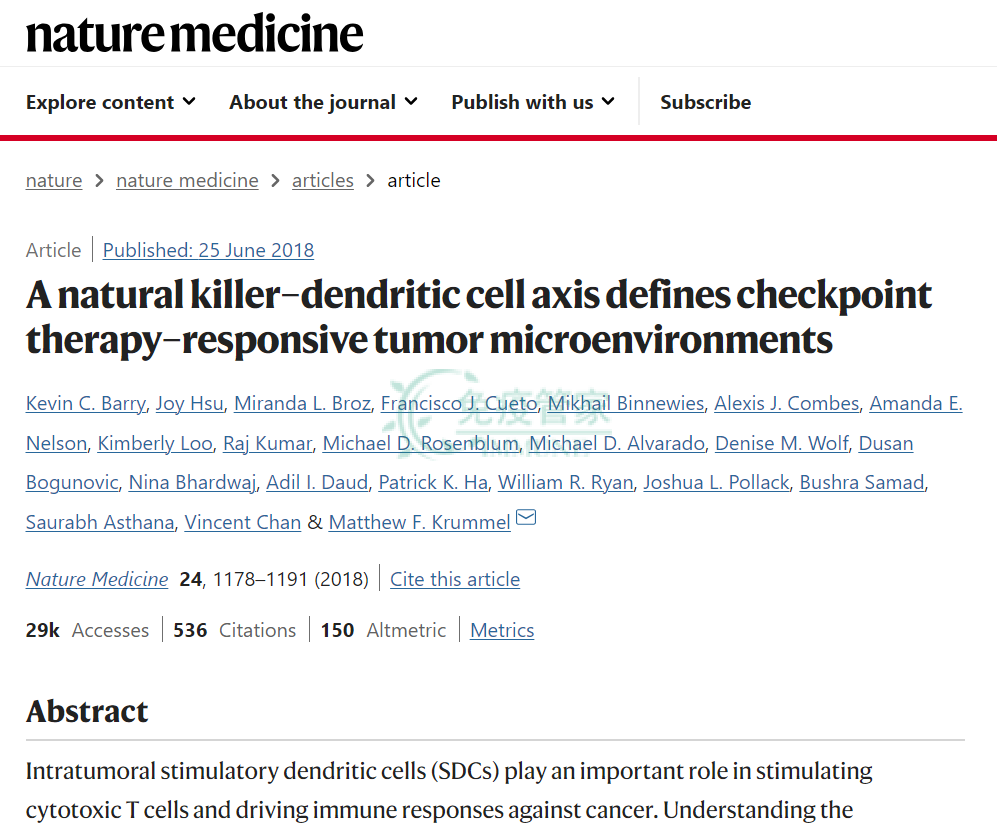
Task: Click the italic Nature Medicine journal link
Action: pos(97,579)
